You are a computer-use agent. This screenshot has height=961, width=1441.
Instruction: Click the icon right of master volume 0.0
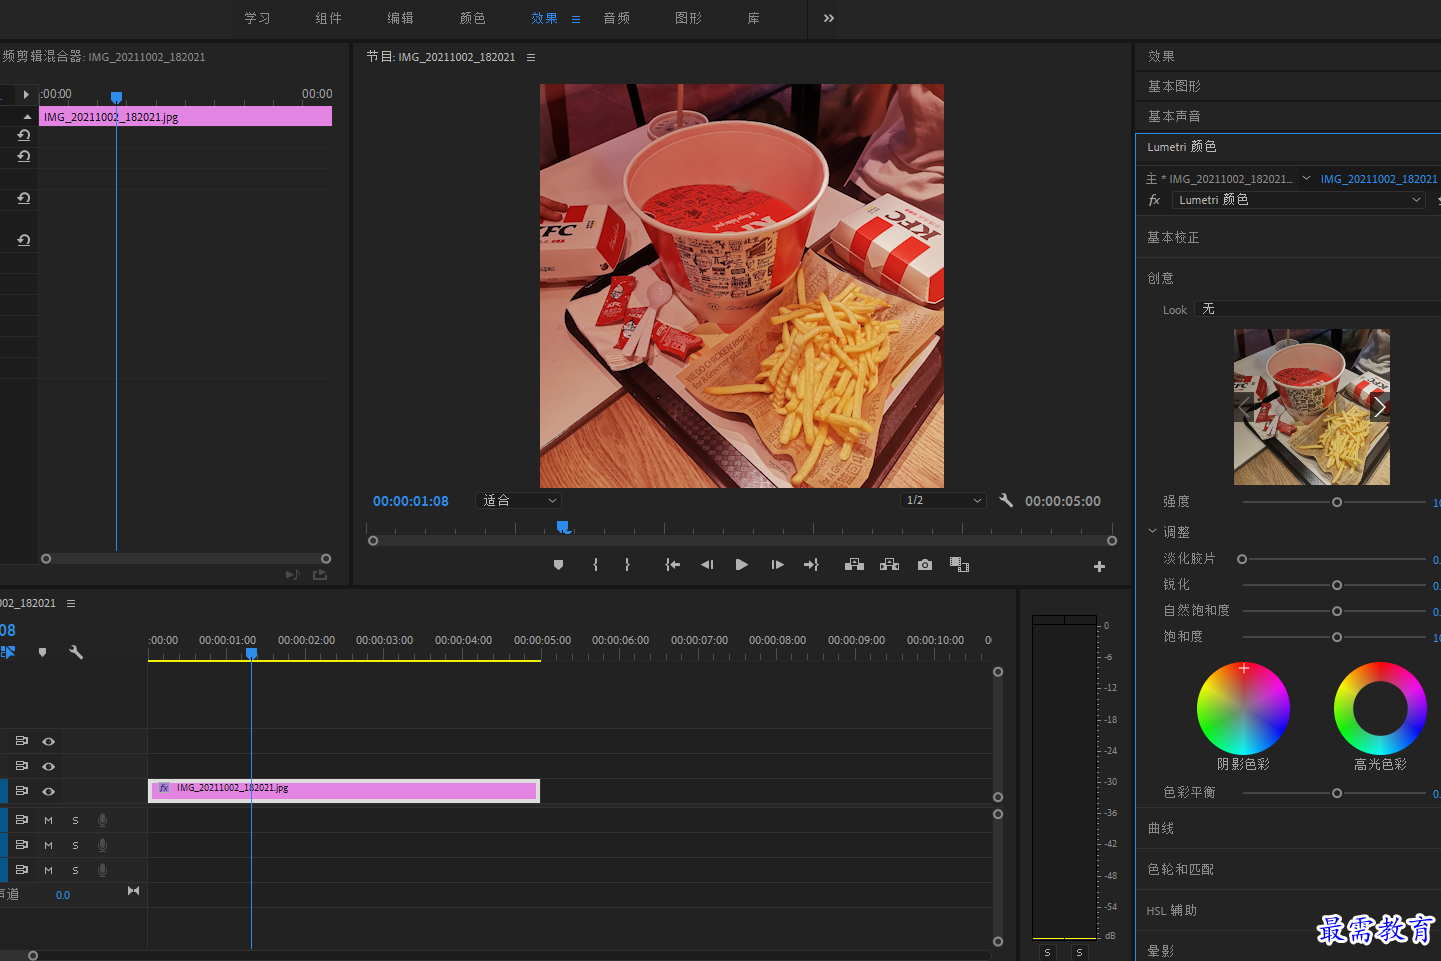pyautogui.click(x=133, y=891)
